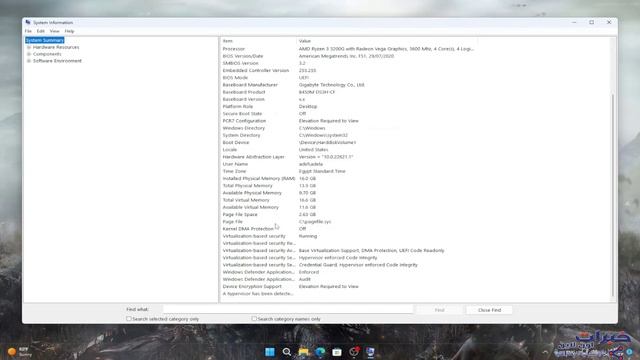Image resolution: width=640 pixels, height=360 pixels.
Task: Click the Item column header
Action: [x=258, y=41]
